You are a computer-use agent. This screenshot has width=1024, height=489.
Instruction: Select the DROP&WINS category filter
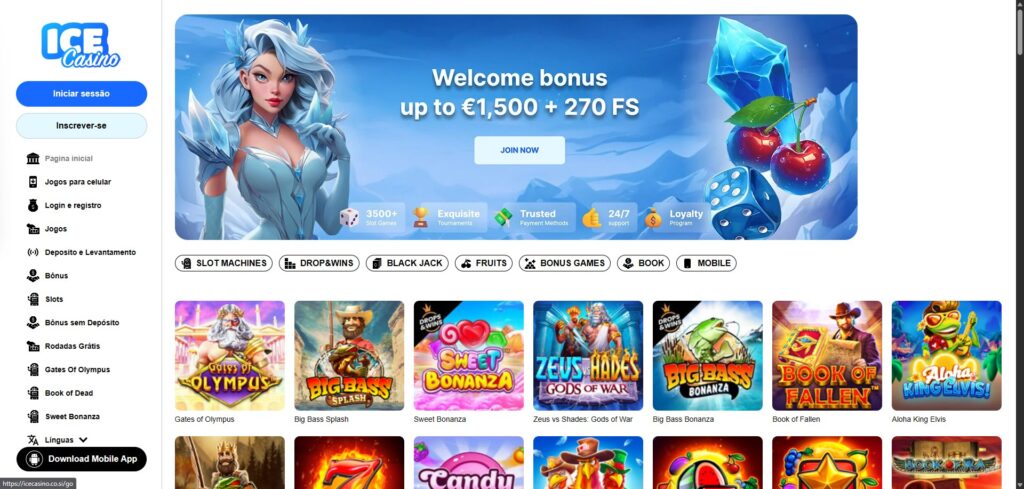[319, 263]
